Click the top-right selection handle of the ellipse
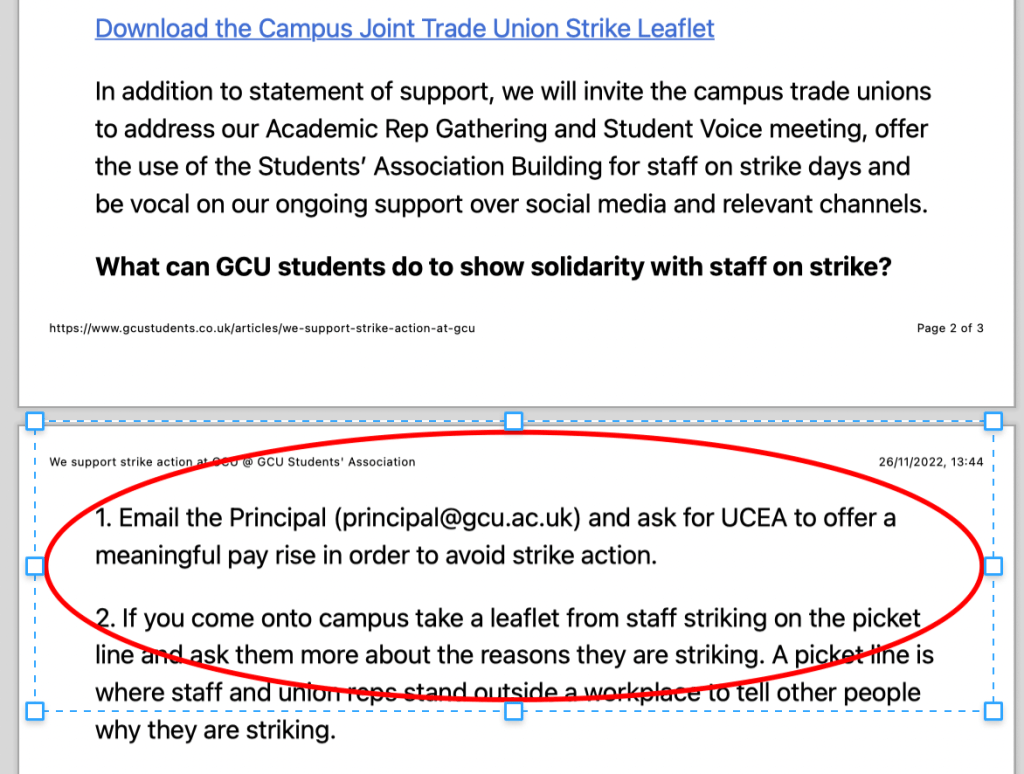The height and width of the screenshot is (774, 1024). tap(993, 421)
